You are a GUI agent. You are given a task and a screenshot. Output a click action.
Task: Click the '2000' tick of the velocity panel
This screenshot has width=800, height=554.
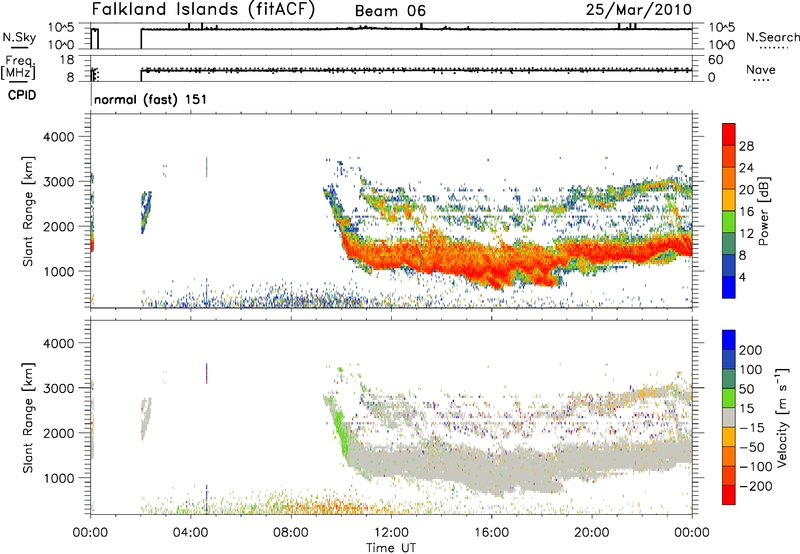58,433
